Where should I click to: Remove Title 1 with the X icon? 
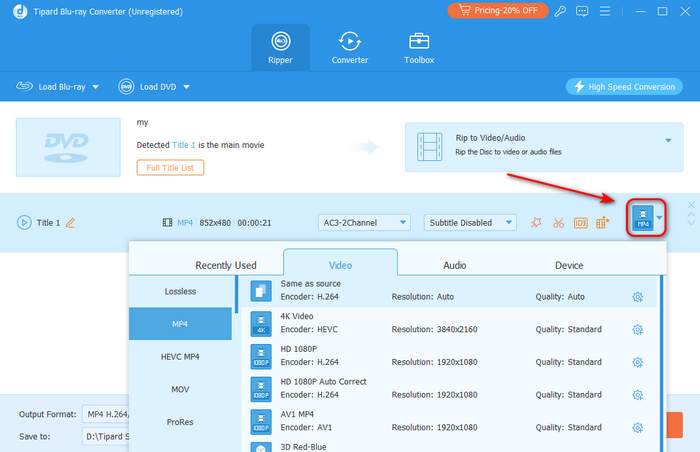click(691, 205)
